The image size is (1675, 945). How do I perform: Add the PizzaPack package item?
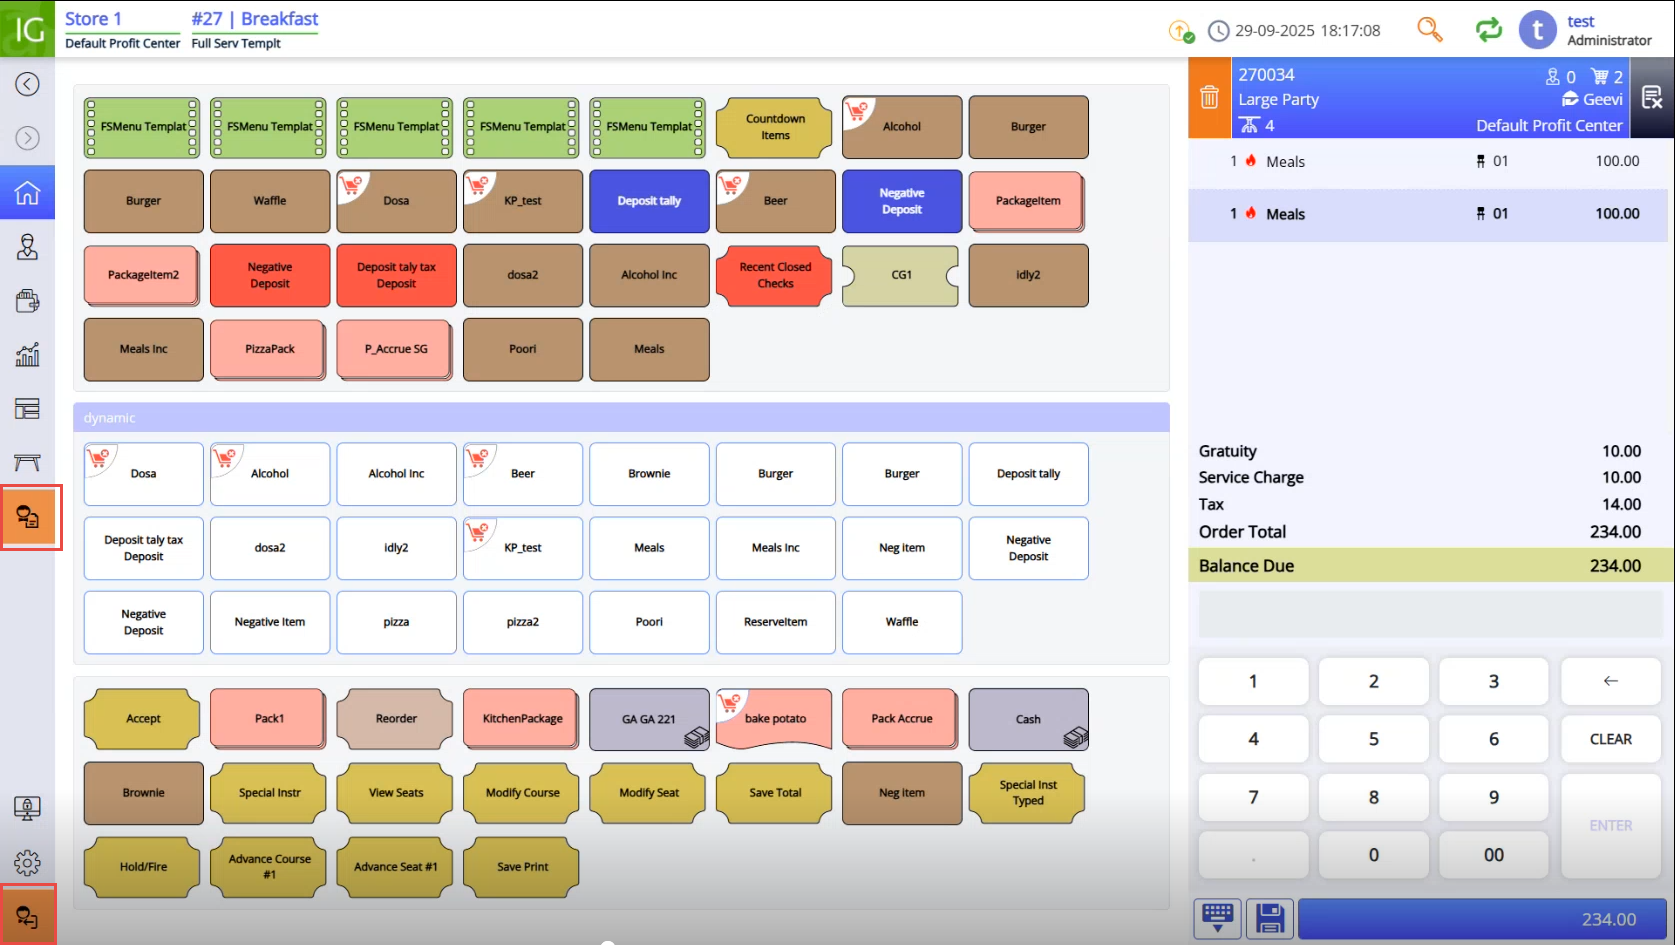269,349
